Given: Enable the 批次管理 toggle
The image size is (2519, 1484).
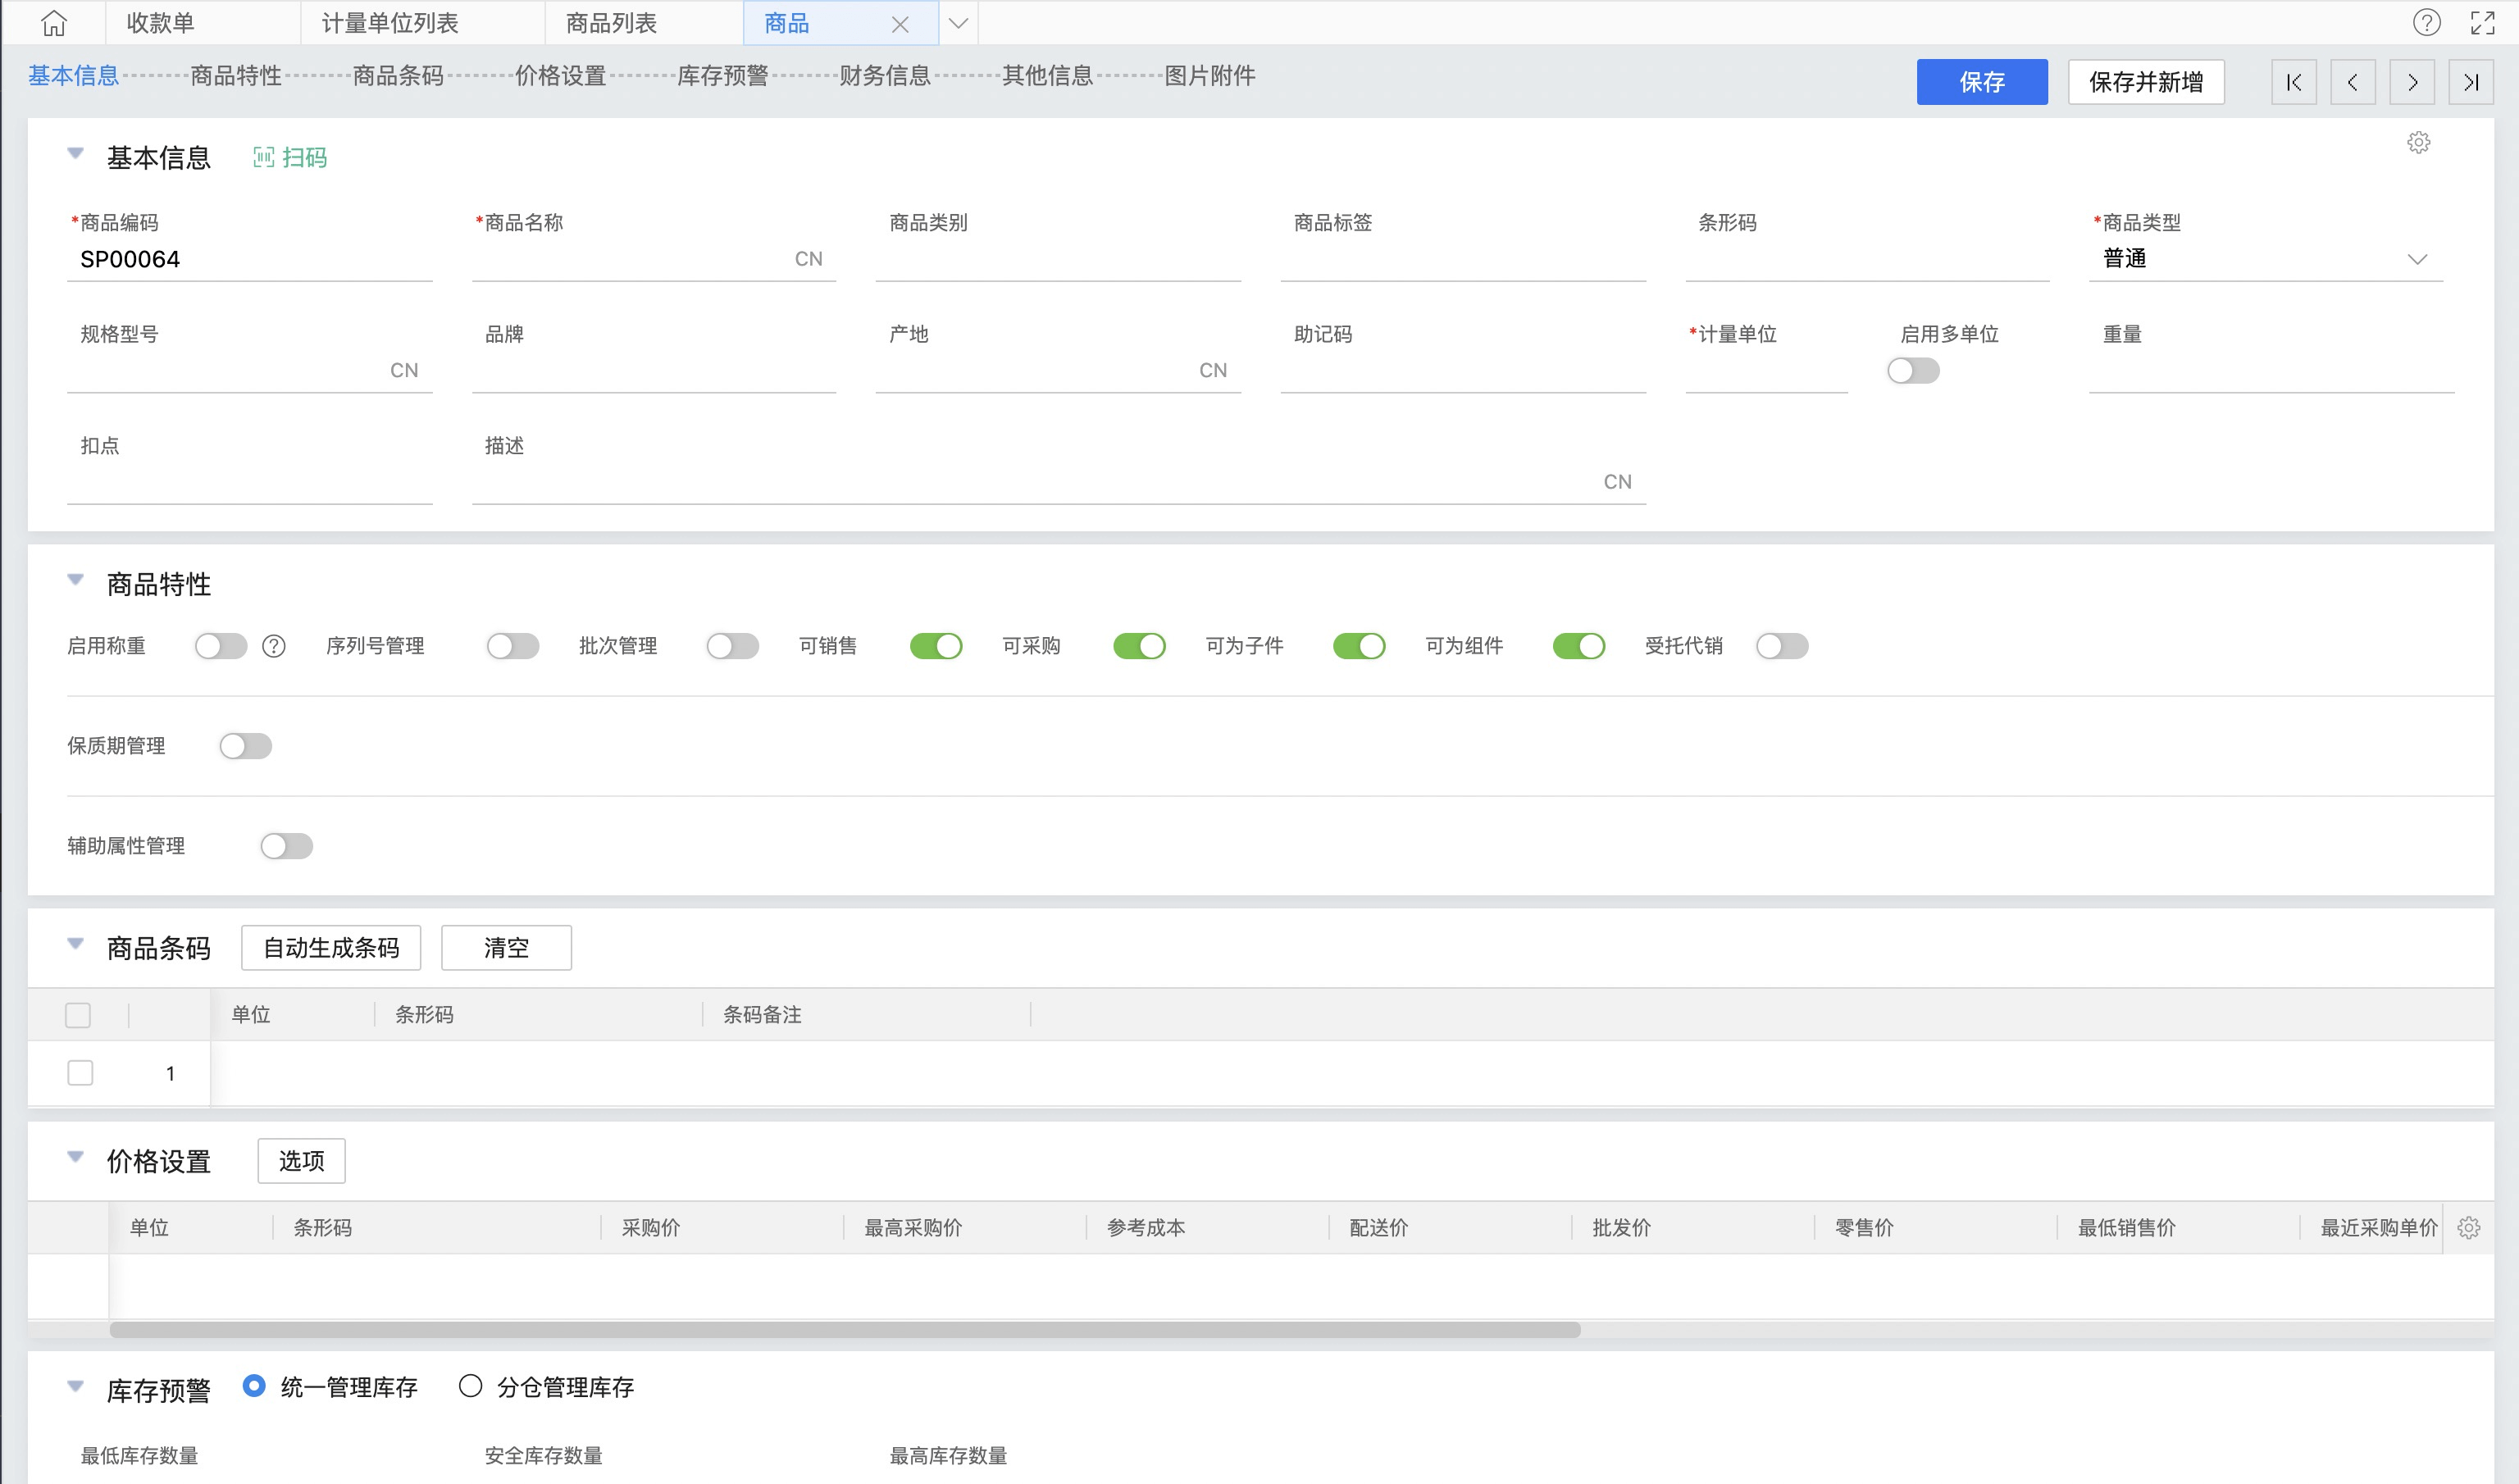Looking at the screenshot, I should point(732,646).
